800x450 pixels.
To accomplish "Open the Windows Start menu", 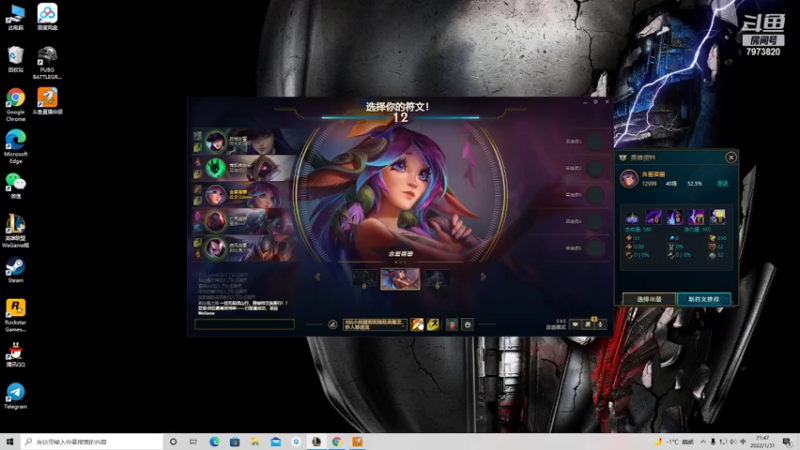I will (10, 442).
